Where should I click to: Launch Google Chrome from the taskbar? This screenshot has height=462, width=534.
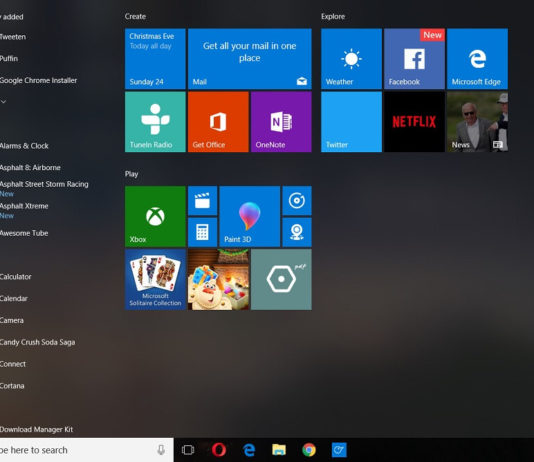[x=309, y=450]
